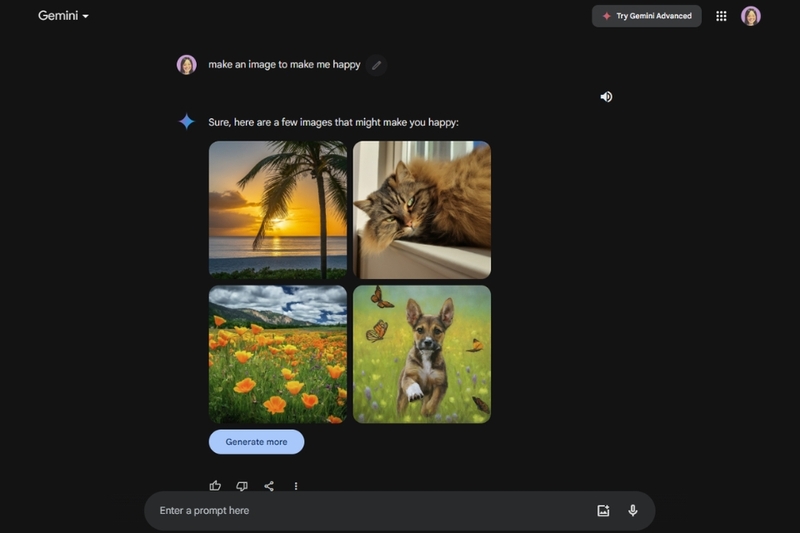Screen dimensions: 800x533
Task: Click the Gemini sparkle star icon
Action: [187, 121]
